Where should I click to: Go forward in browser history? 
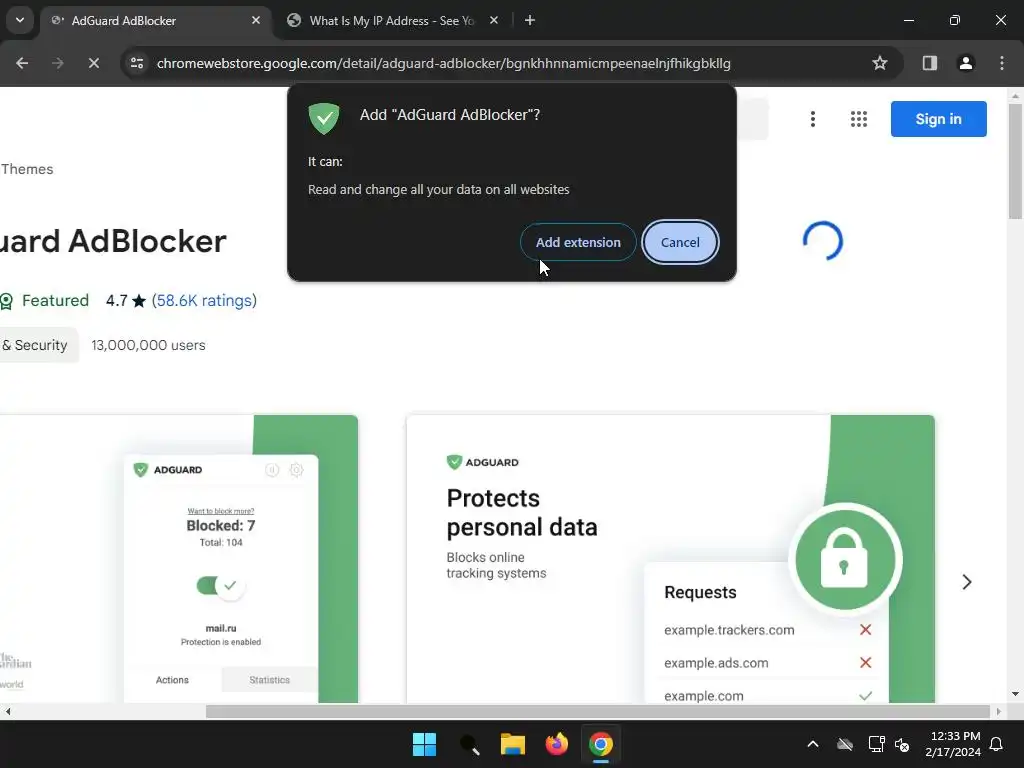[57, 63]
